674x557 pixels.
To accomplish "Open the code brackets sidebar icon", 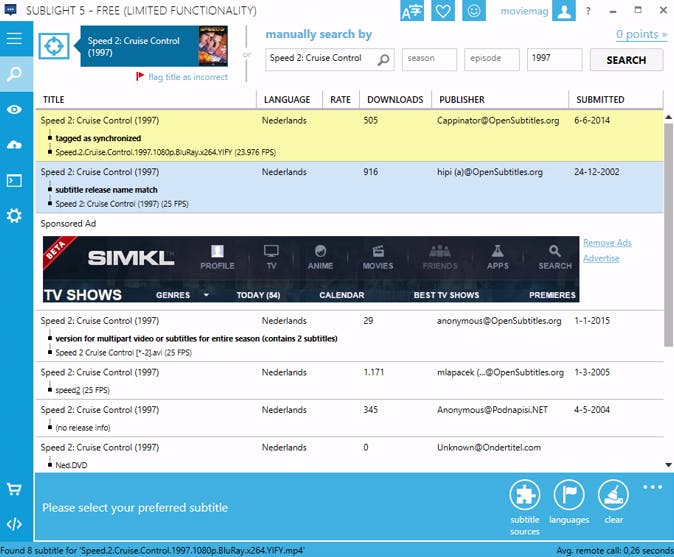I will (x=14, y=524).
